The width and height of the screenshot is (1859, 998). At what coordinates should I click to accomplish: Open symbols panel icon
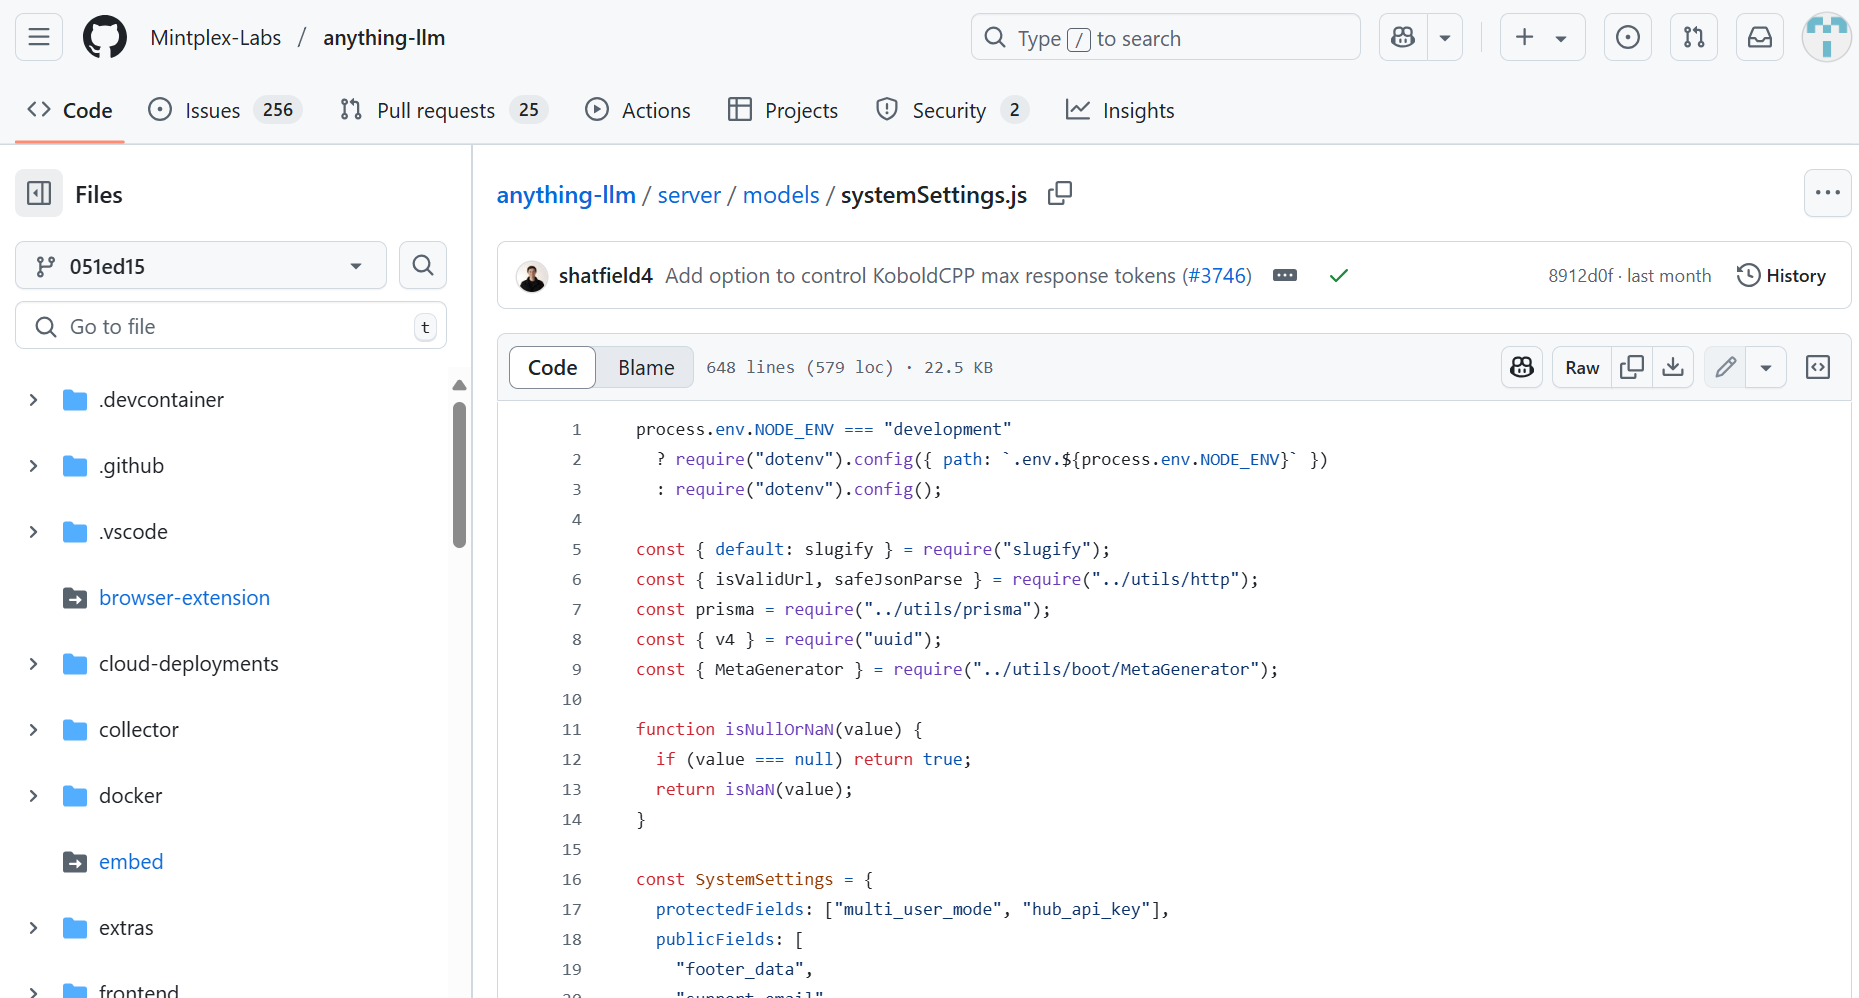1818,368
